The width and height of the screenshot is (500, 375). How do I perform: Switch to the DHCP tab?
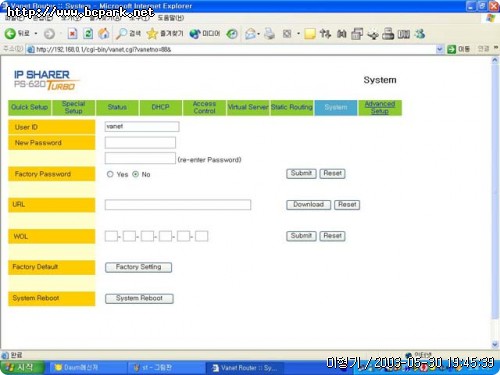tap(161, 107)
